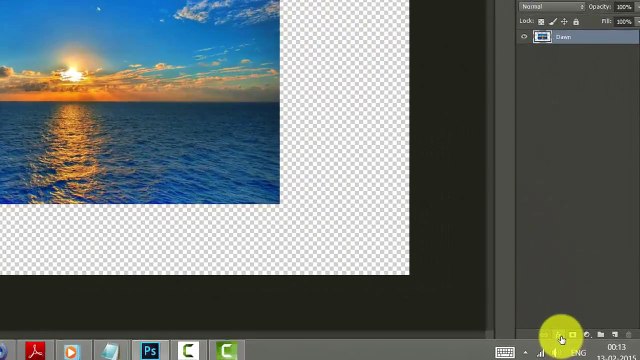Open green Camtasia Recorder taskbar icon
Image resolution: width=640 pixels, height=360 pixels.
coord(227,351)
